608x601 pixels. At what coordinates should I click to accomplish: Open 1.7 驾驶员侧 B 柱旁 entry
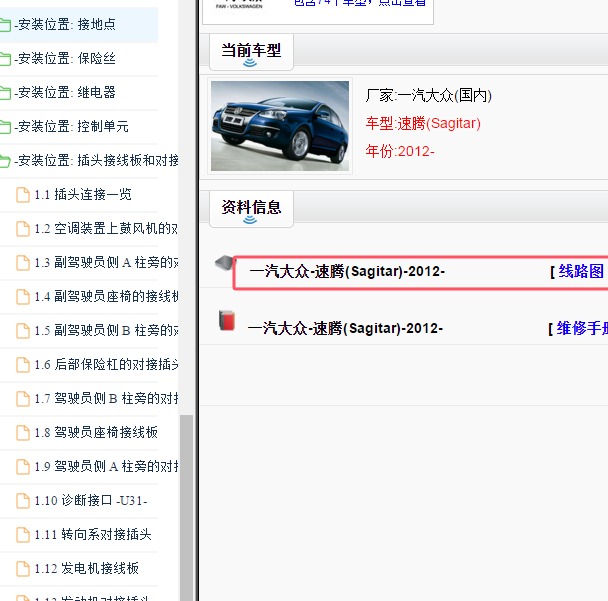click(x=106, y=398)
